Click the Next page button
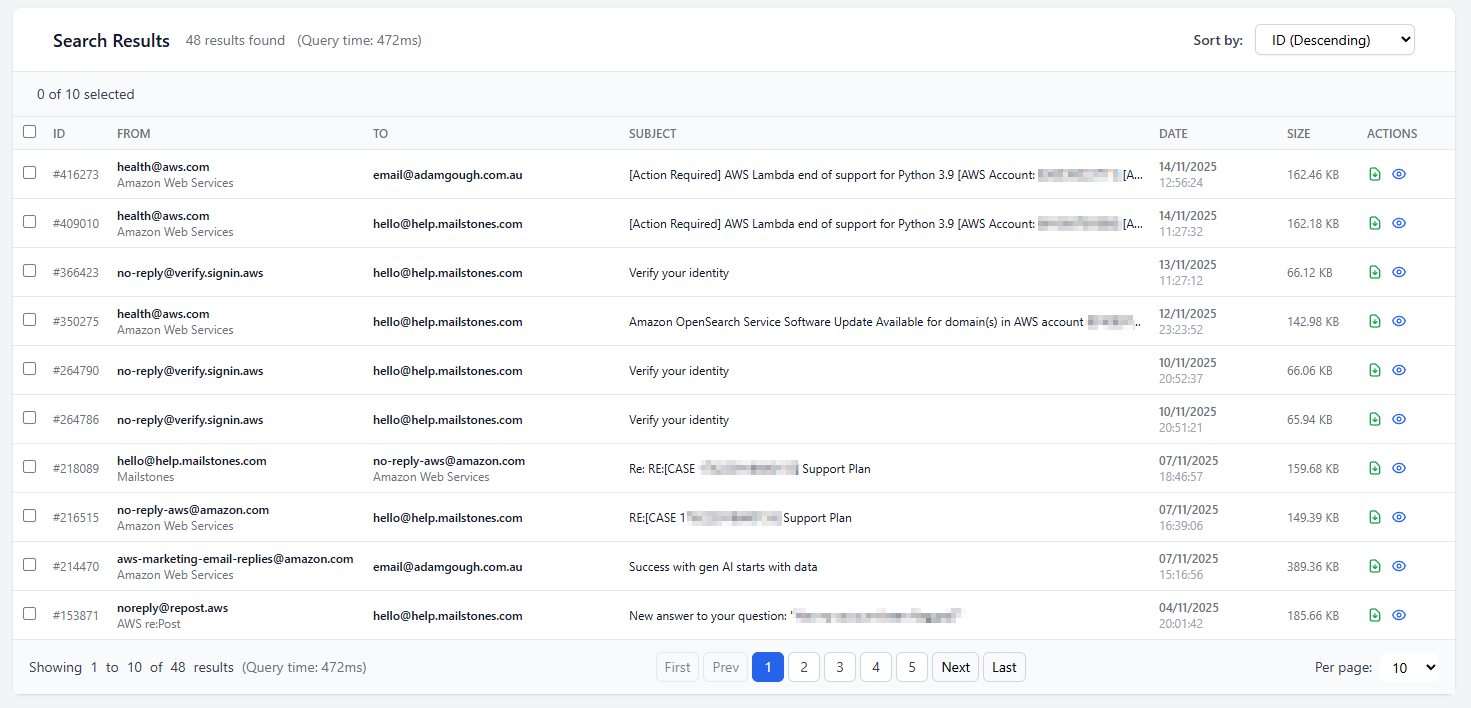The width and height of the screenshot is (1471, 708). click(955, 667)
